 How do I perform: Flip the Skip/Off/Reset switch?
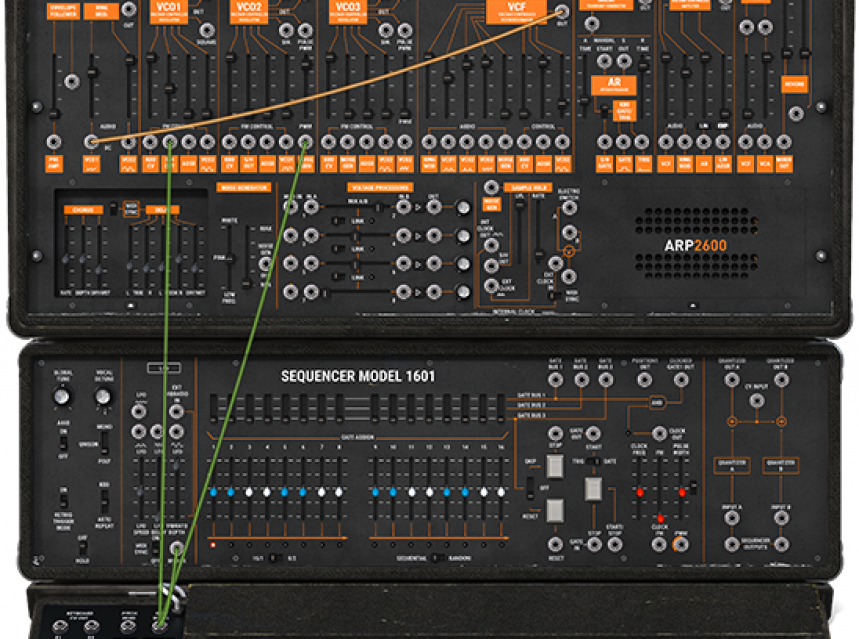(530, 488)
